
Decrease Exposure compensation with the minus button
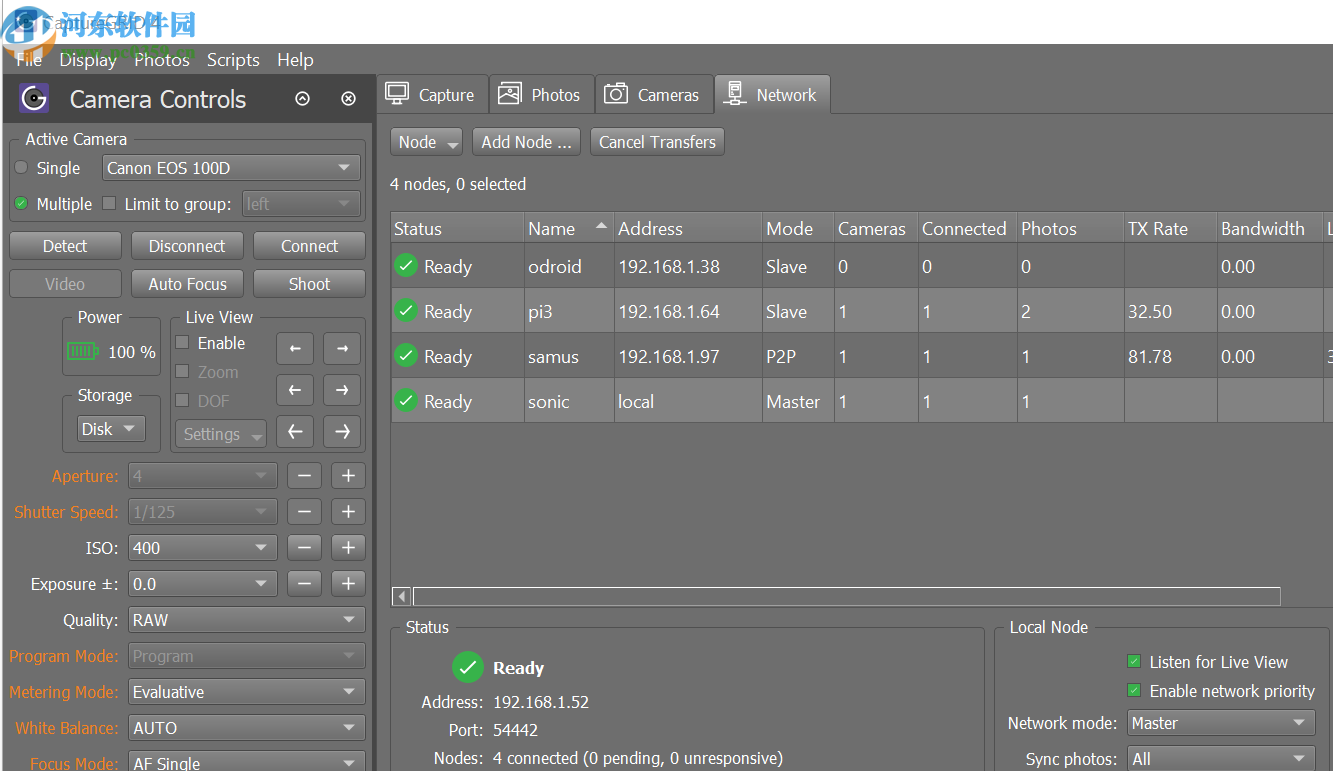click(x=304, y=584)
